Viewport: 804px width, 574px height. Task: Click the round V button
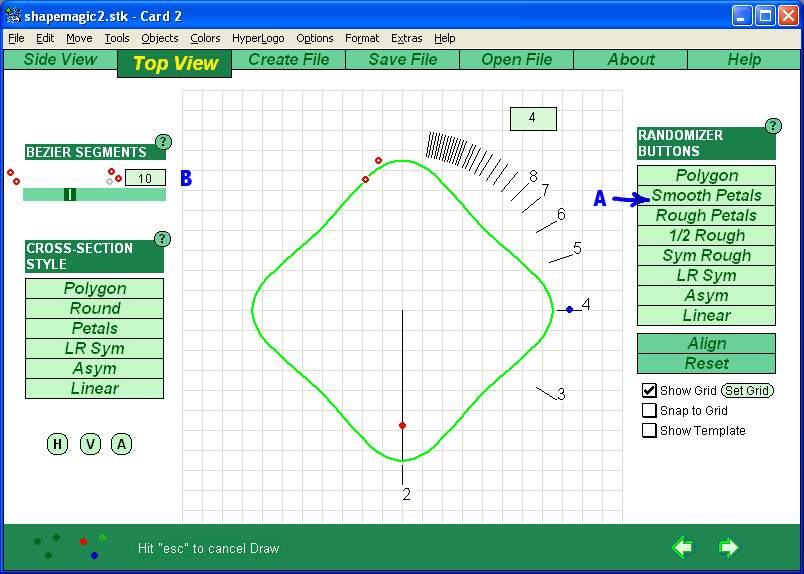tap(90, 444)
